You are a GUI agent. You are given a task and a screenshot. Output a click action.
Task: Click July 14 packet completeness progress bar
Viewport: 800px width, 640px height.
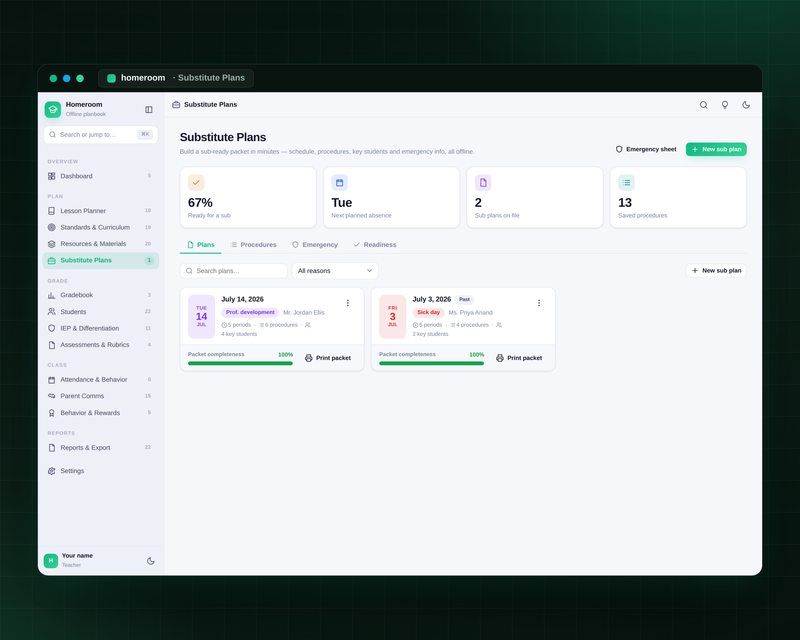(240, 363)
